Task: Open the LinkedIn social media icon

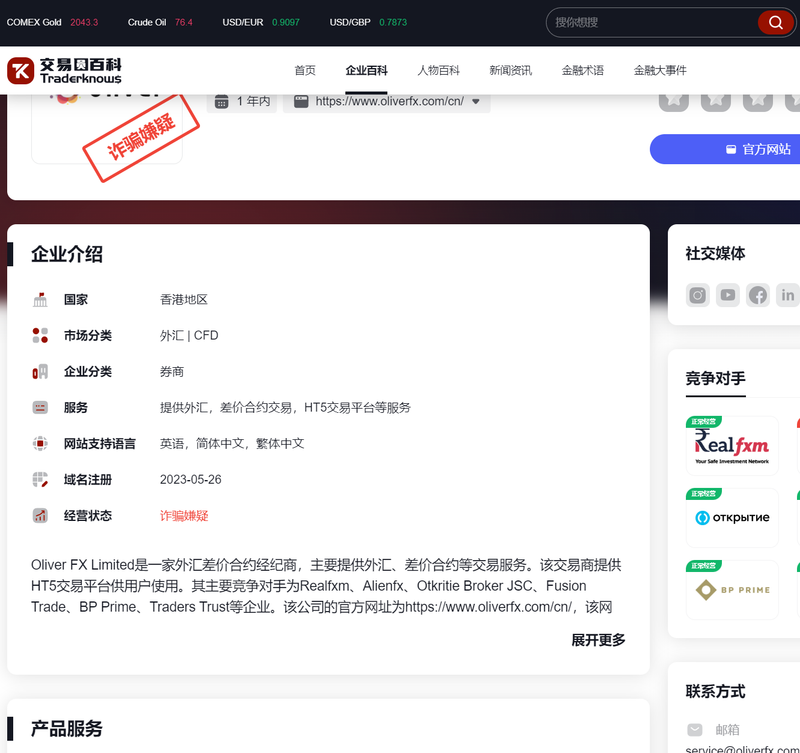Action: [x=788, y=295]
